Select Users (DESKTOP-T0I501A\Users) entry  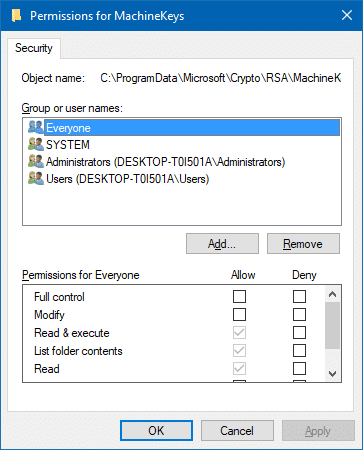point(127,179)
